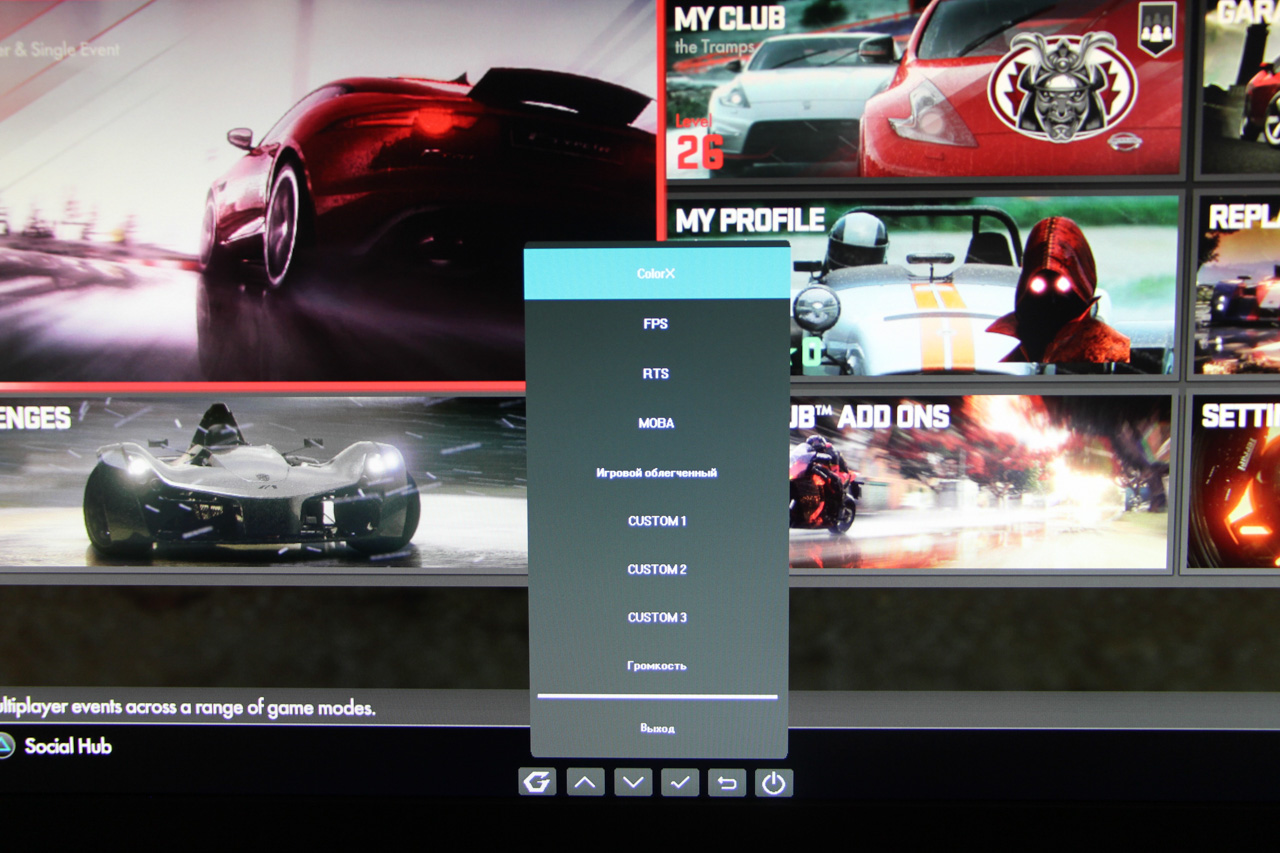Choose the FPS picture mode
Image resolution: width=1280 pixels, height=853 pixels.
point(656,324)
